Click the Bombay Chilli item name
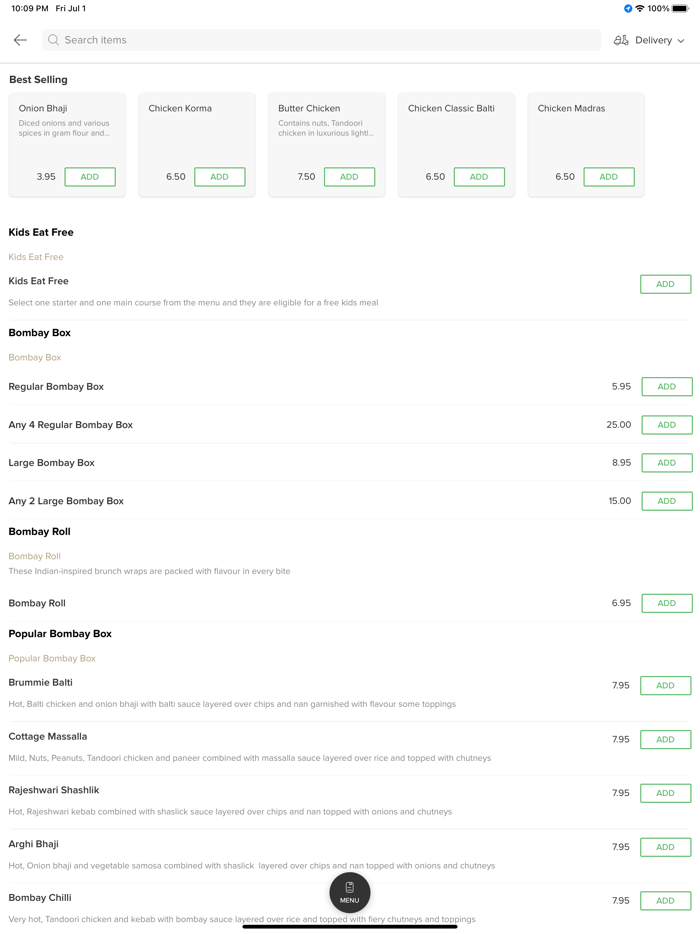Screen dimensions: 700x934 point(40,898)
